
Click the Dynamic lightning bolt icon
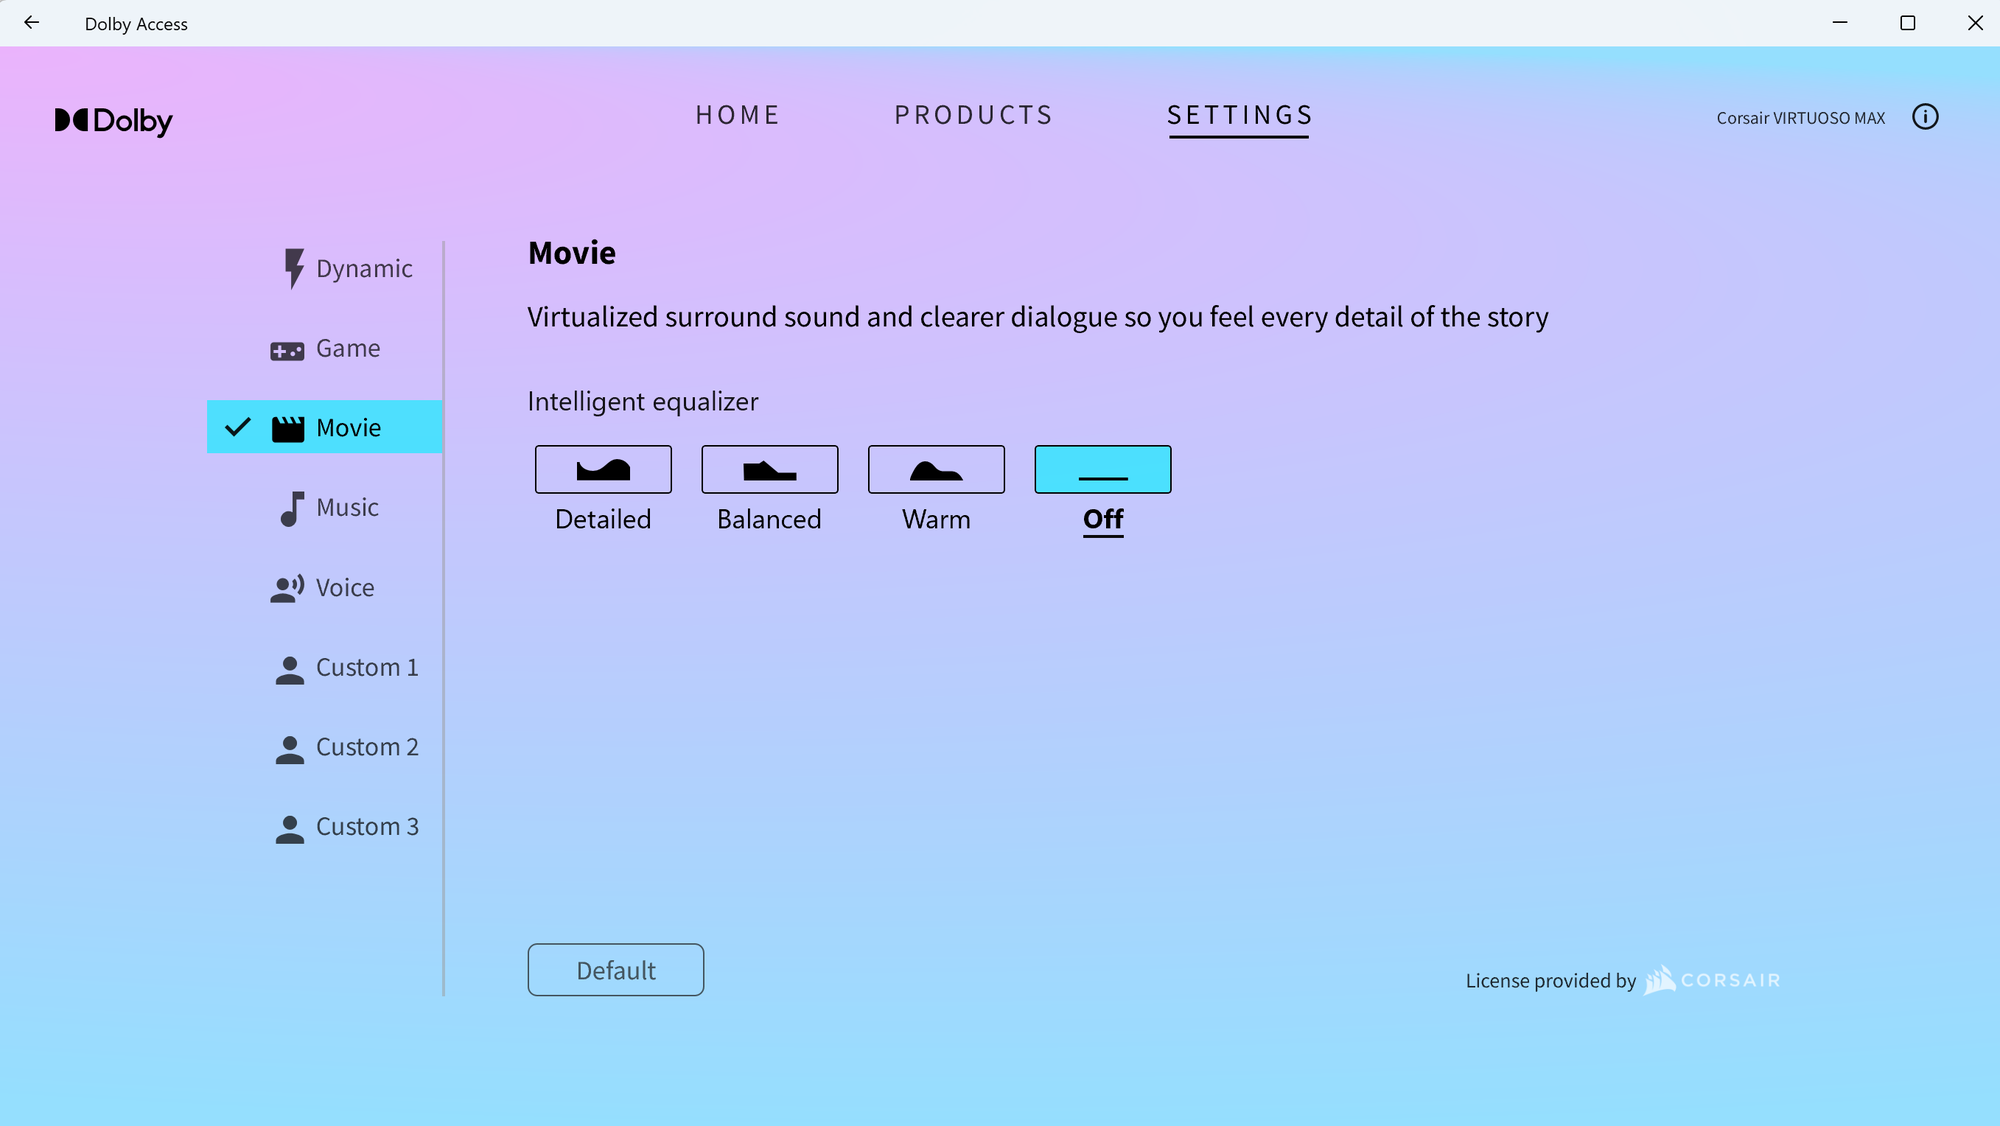point(293,268)
